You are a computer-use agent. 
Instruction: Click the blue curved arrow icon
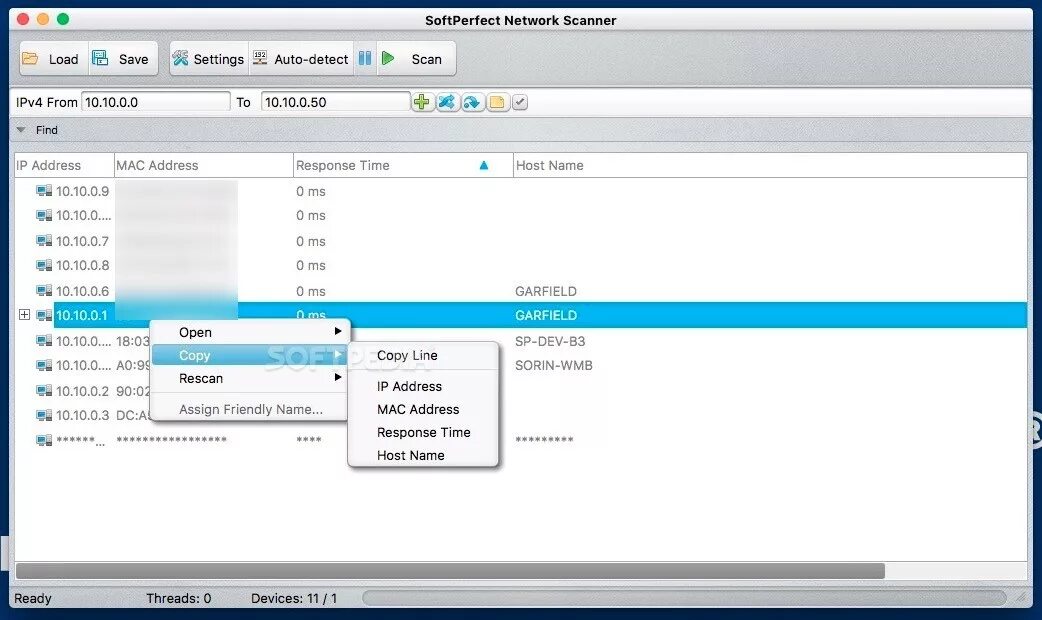472,102
